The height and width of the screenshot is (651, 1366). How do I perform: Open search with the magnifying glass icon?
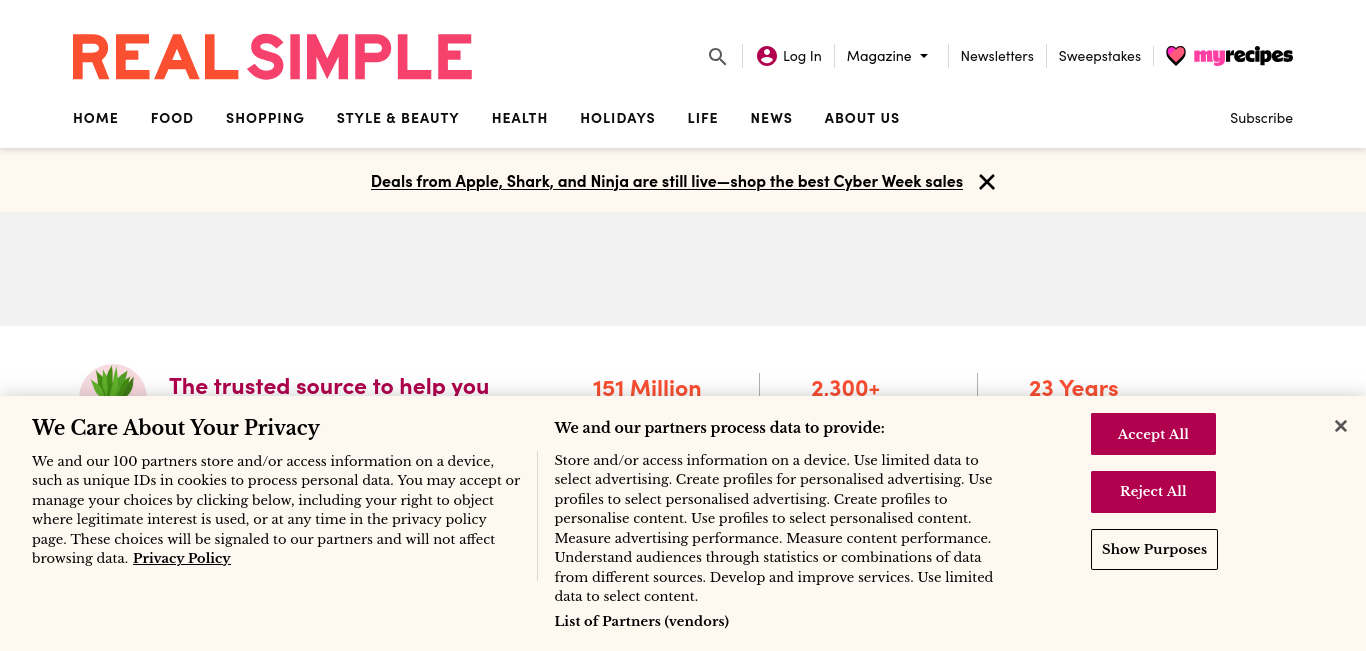click(x=717, y=56)
